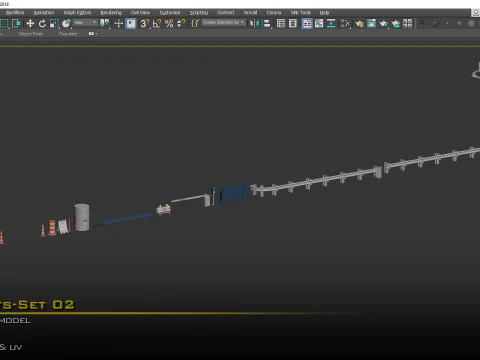Click the ViewCube in the viewport

coord(476,71)
